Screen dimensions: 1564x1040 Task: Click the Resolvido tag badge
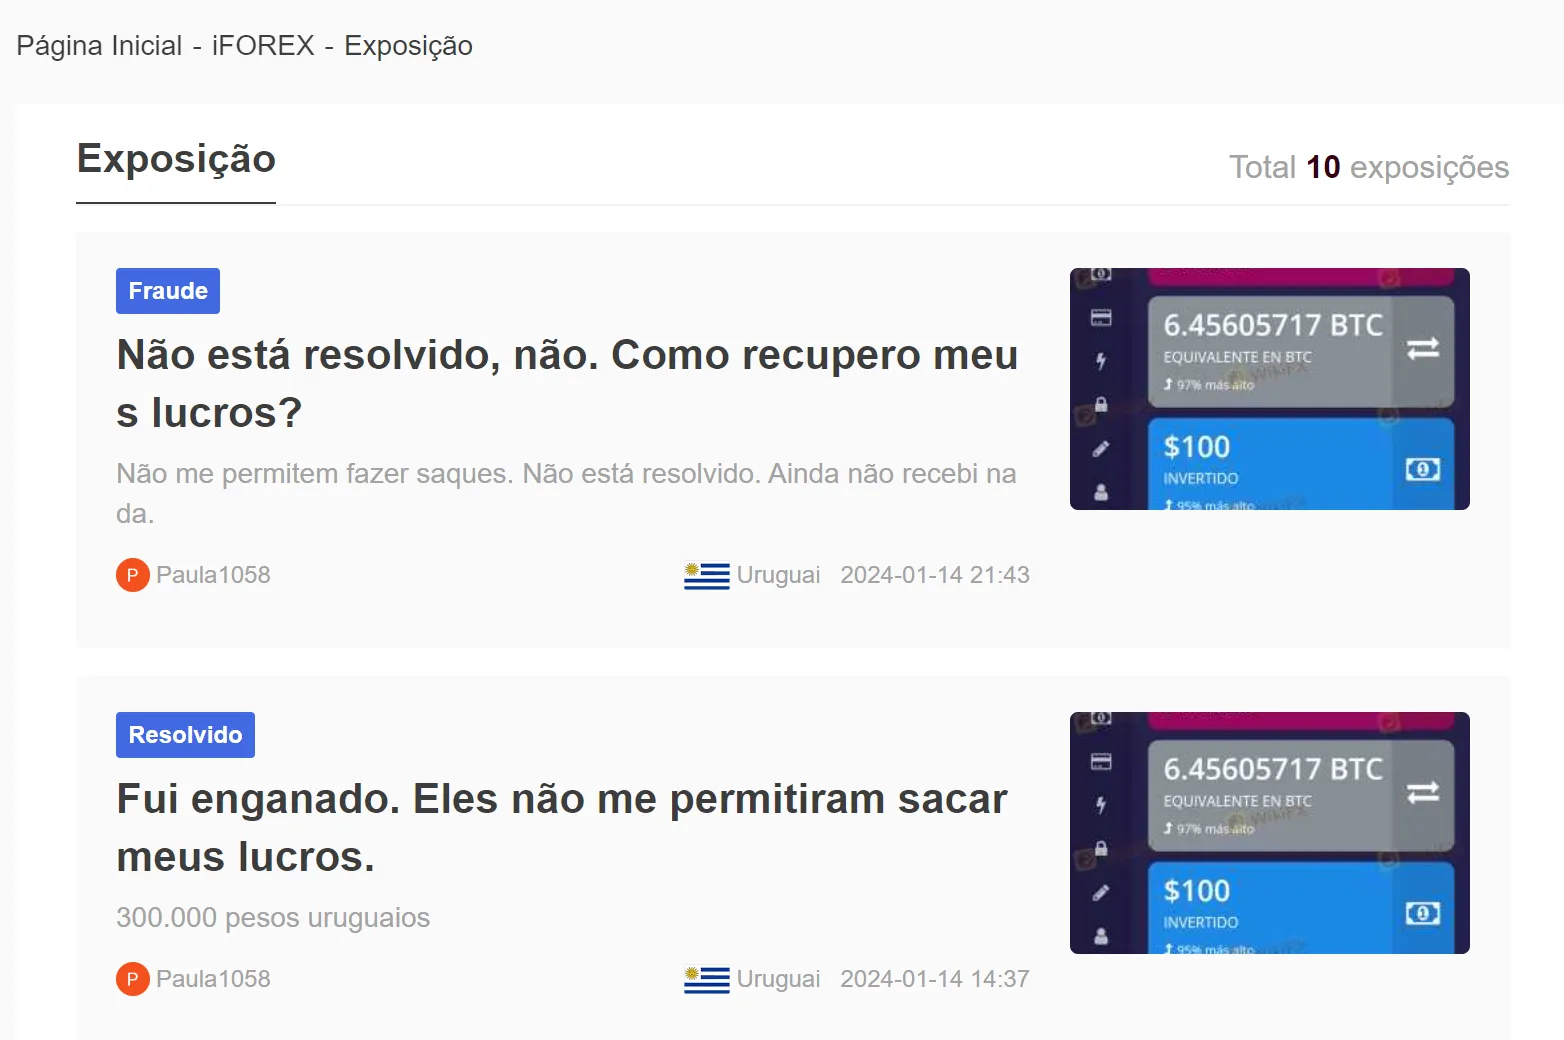point(185,735)
